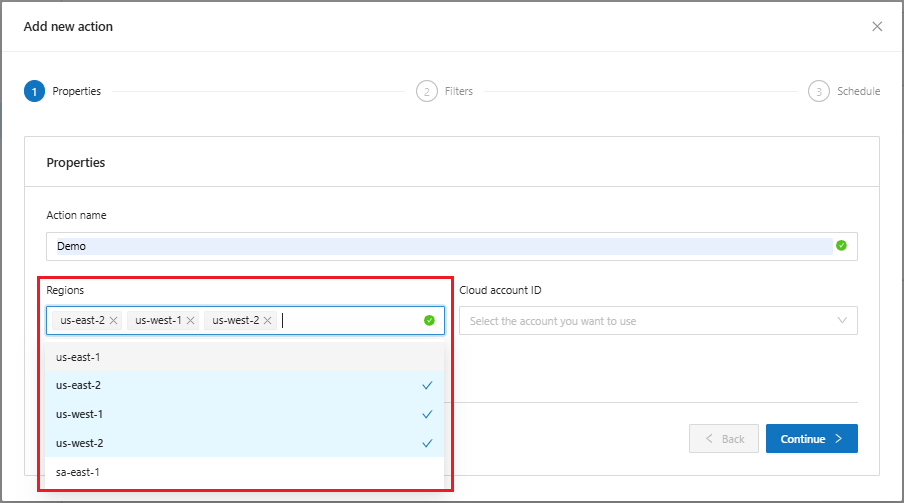Remove the us-west-1 region tag
Image resolution: width=904 pixels, height=503 pixels.
[x=190, y=321]
